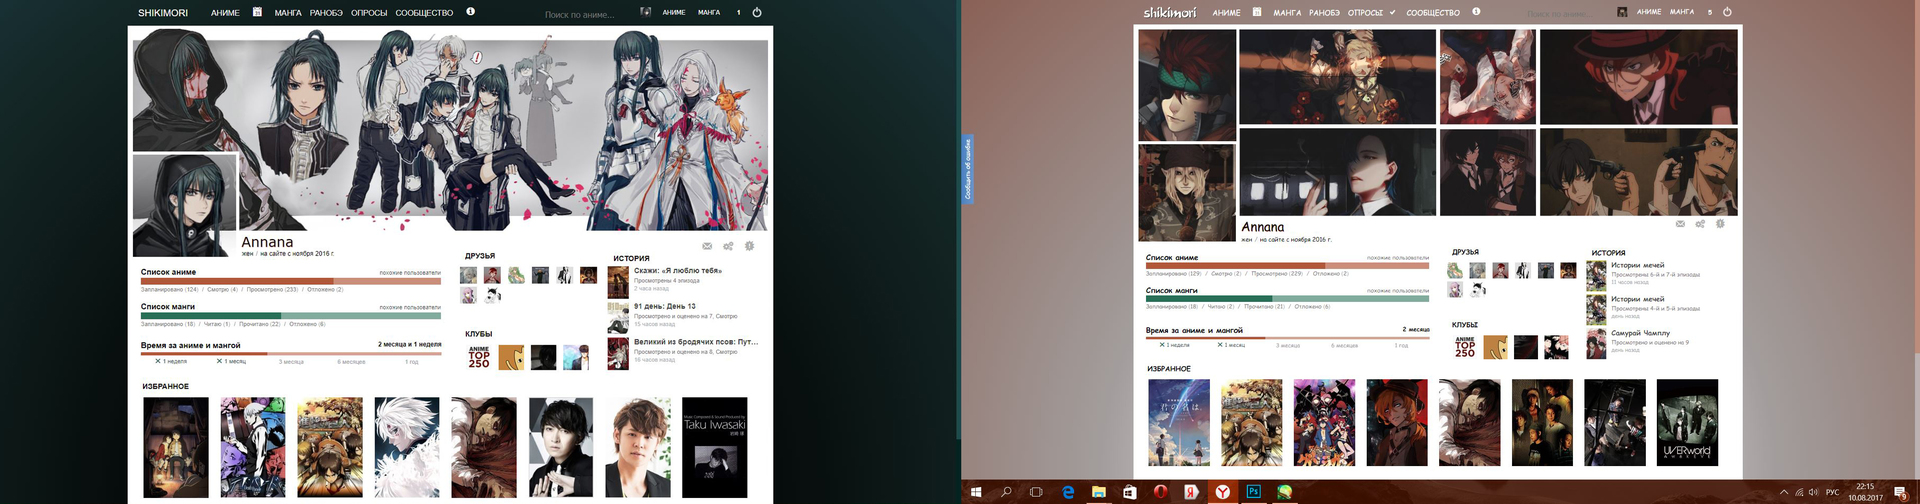The image size is (1920, 504).
Task: Open Photoshop from the taskbar
Action: pos(1253,492)
